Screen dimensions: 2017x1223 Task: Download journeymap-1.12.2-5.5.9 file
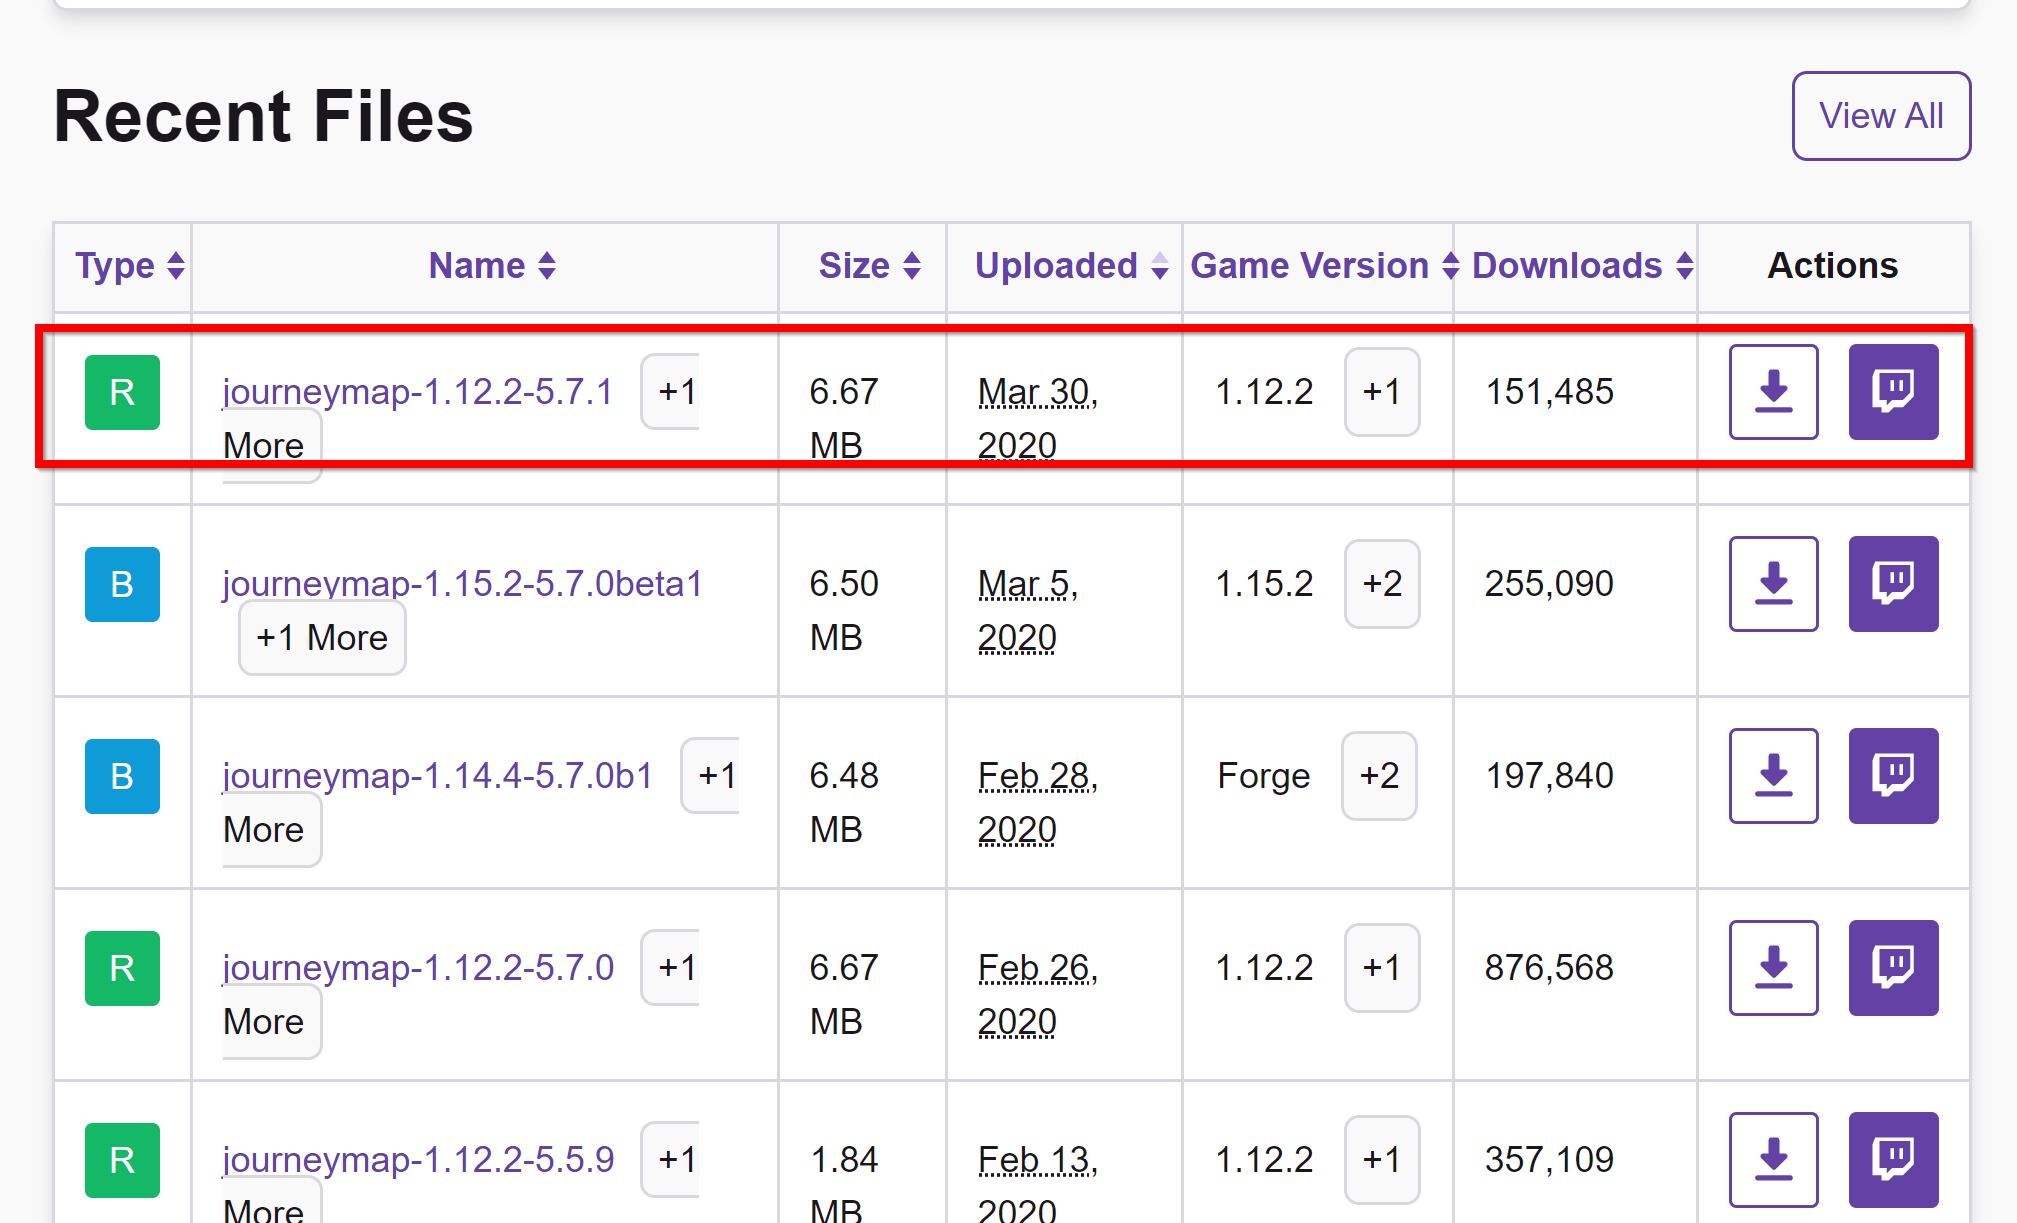tap(1773, 1160)
